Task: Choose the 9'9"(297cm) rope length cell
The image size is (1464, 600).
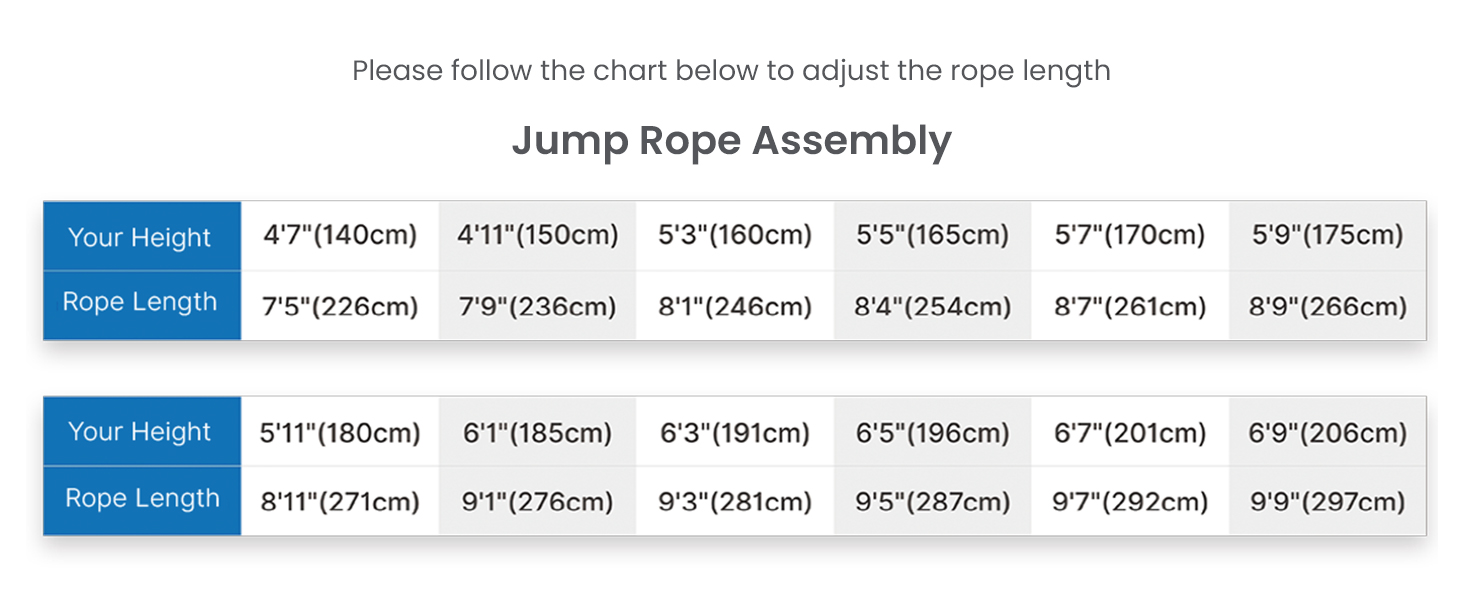Action: click(x=1328, y=501)
